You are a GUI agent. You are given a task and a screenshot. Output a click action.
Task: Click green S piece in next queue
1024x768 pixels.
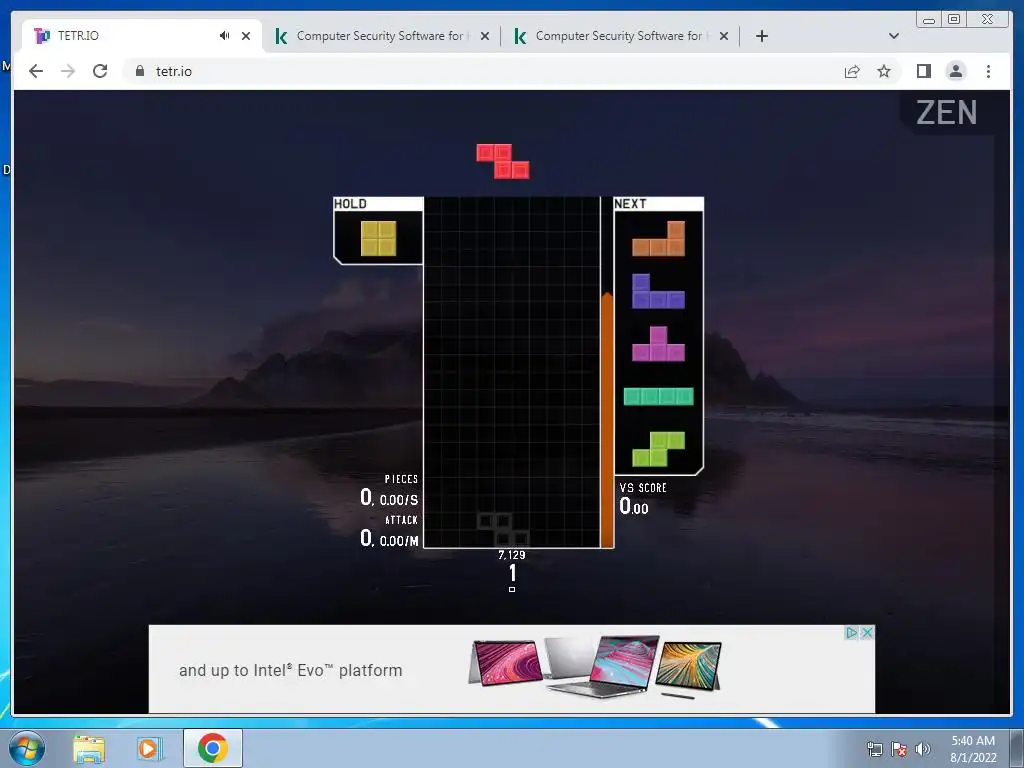click(x=658, y=449)
